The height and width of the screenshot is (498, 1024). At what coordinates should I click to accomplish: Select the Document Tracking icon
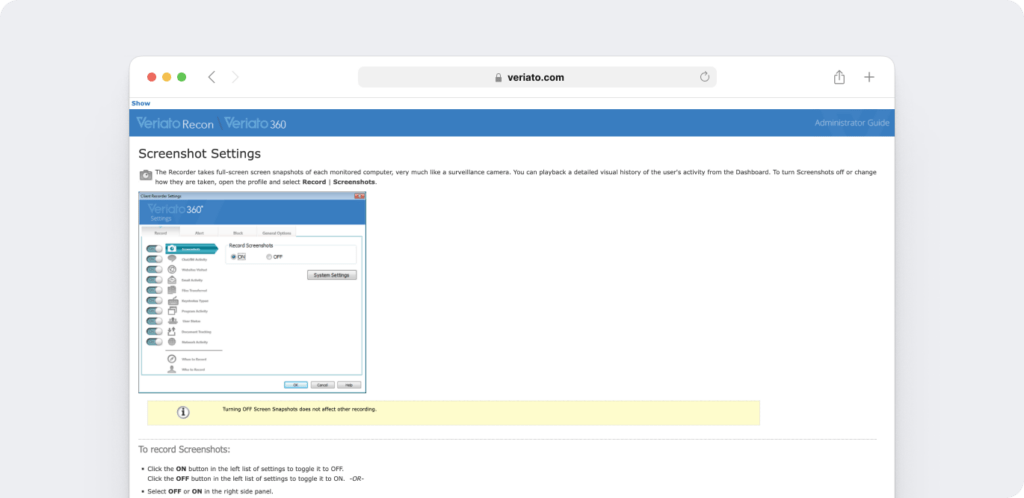point(172,332)
